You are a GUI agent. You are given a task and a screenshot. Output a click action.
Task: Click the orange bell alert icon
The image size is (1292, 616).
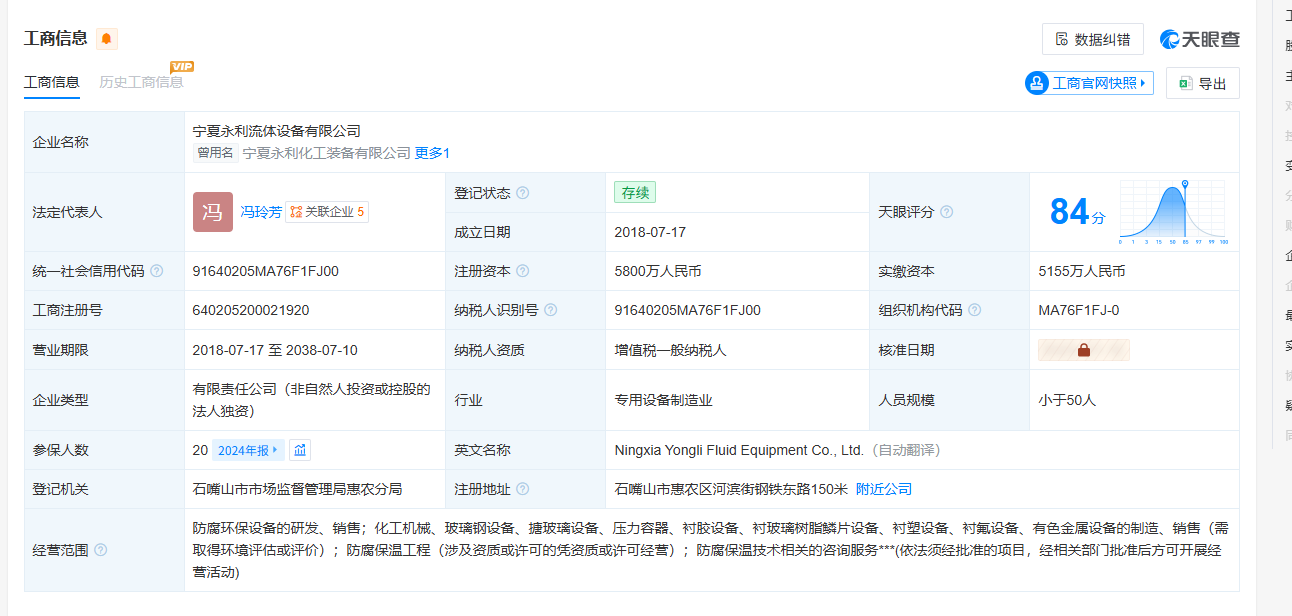click(107, 39)
